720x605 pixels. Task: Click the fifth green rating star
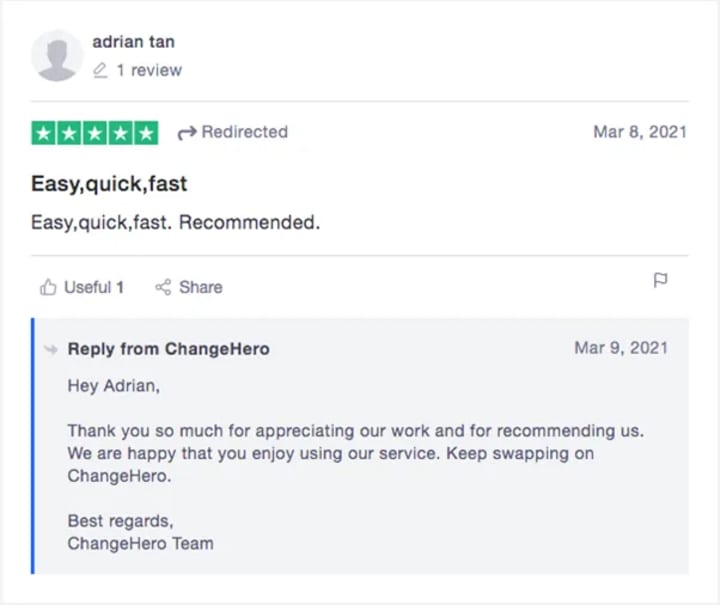[x=146, y=133]
